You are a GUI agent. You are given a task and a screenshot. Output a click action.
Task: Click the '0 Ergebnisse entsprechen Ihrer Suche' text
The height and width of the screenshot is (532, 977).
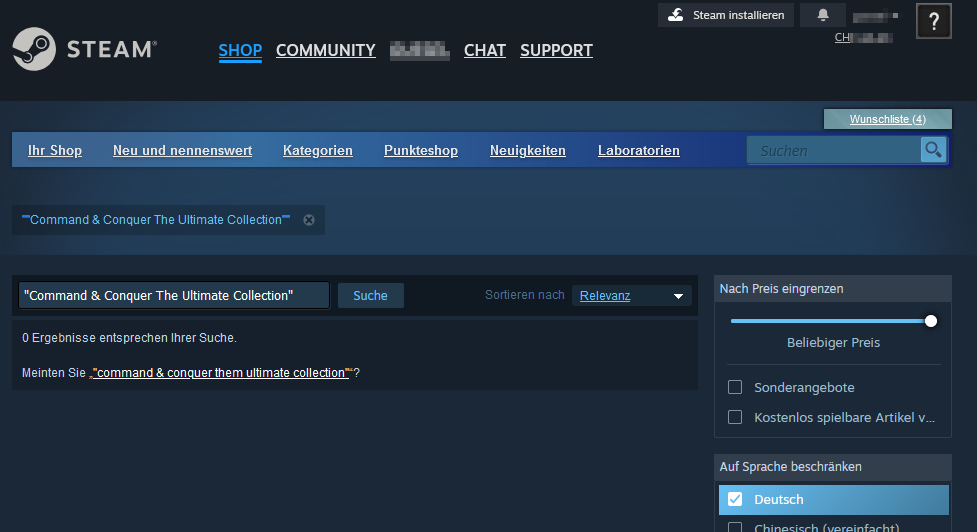pos(130,338)
